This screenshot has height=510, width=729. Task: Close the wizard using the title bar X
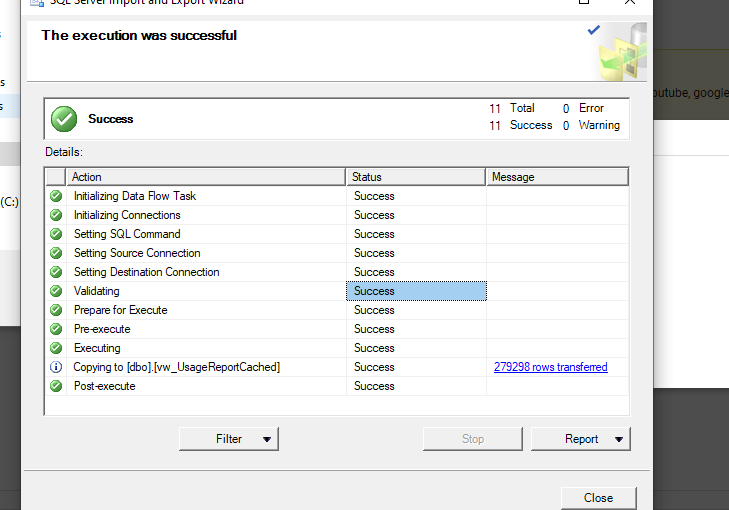tap(630, 1)
